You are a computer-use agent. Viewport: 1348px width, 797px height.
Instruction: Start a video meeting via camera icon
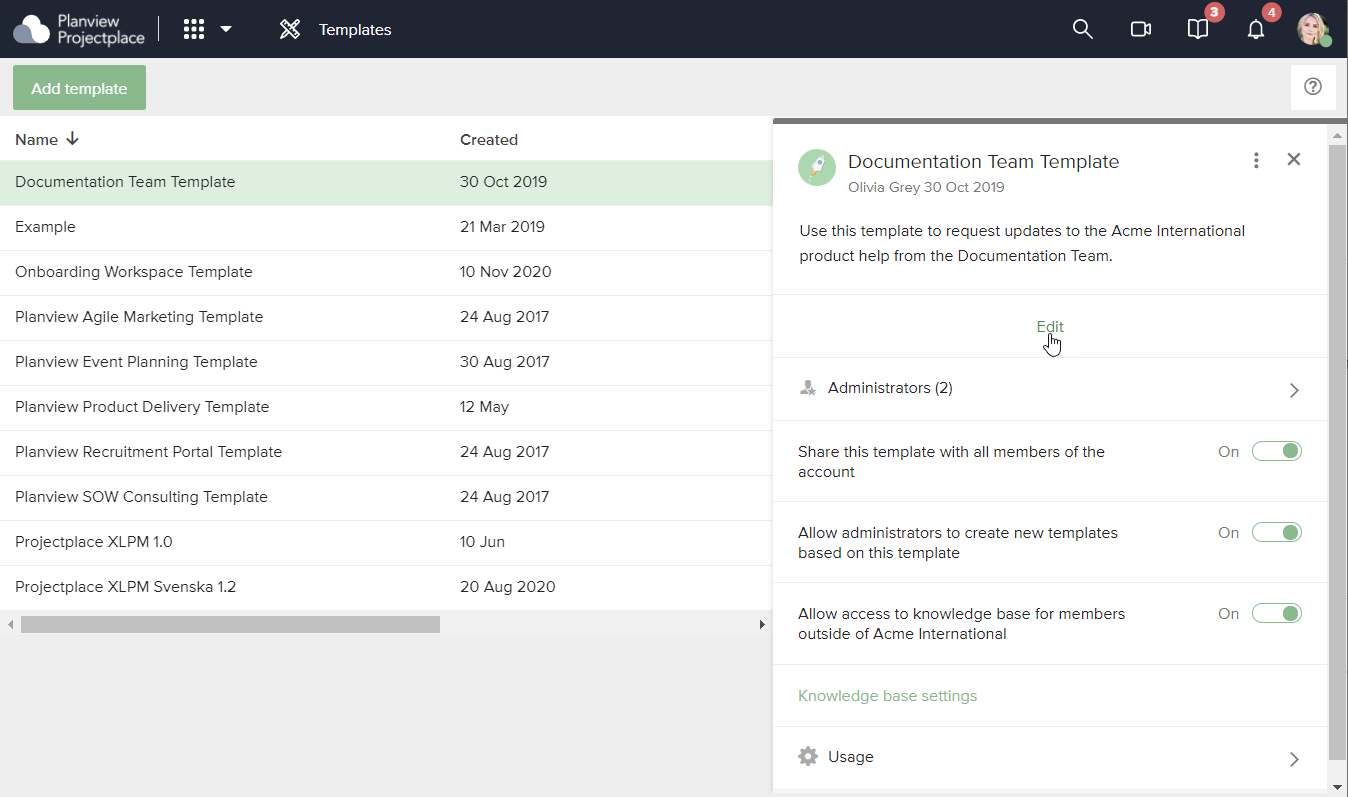click(x=1141, y=29)
